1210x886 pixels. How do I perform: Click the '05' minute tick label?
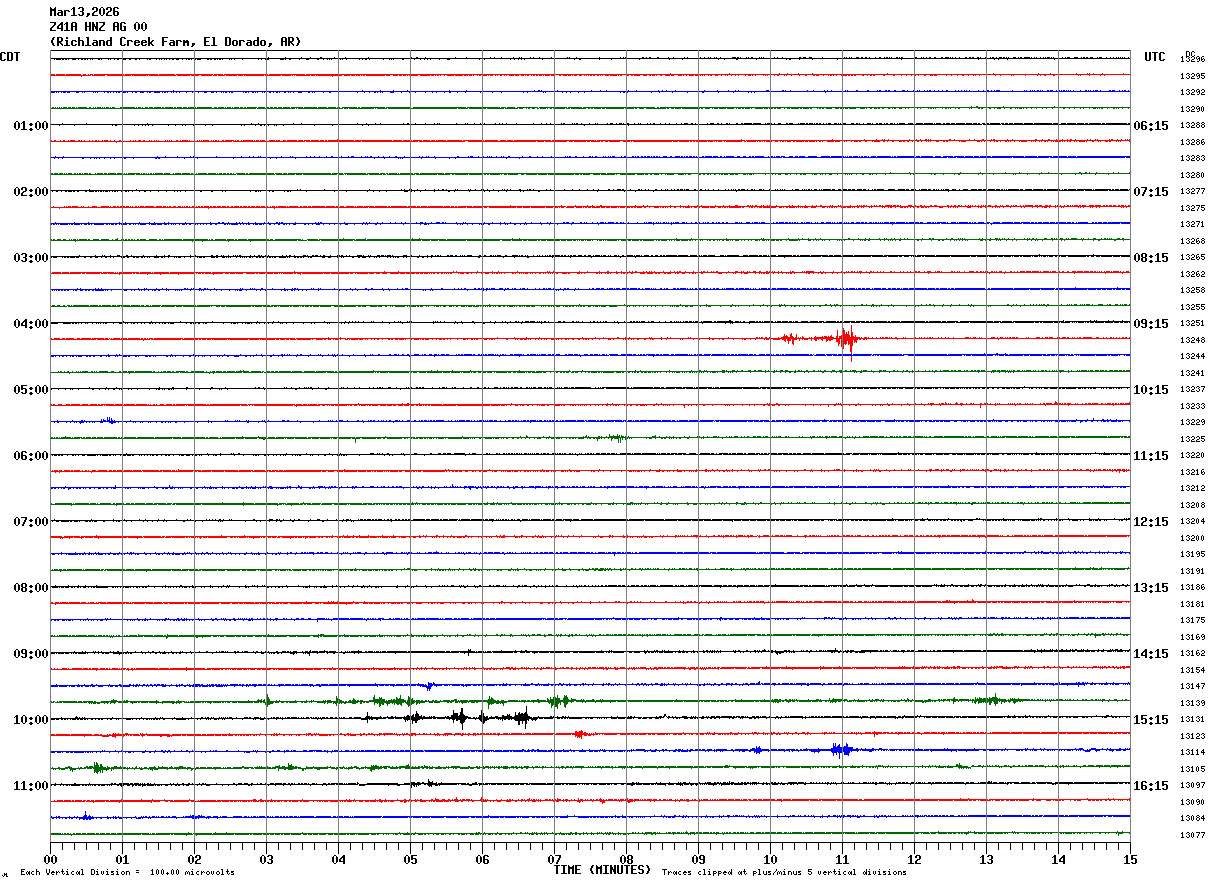tap(410, 859)
